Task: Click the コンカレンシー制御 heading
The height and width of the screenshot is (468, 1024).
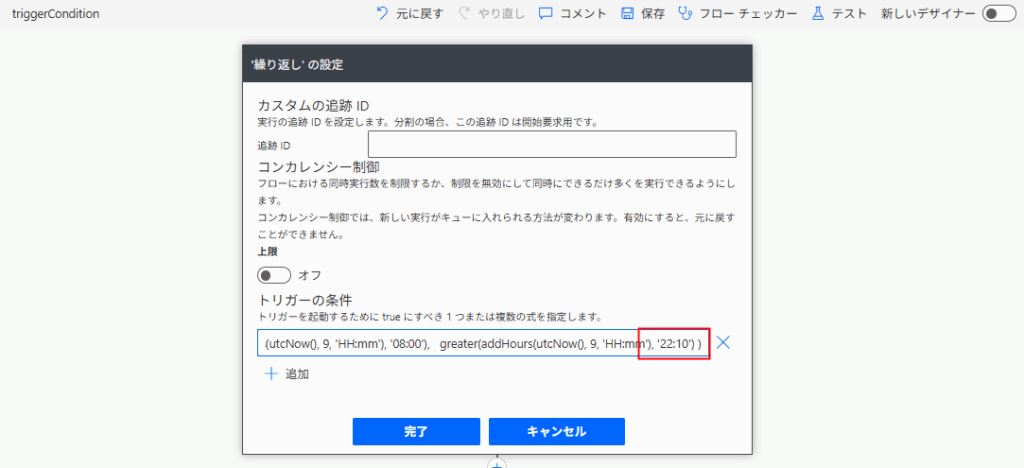Action: click(319, 168)
